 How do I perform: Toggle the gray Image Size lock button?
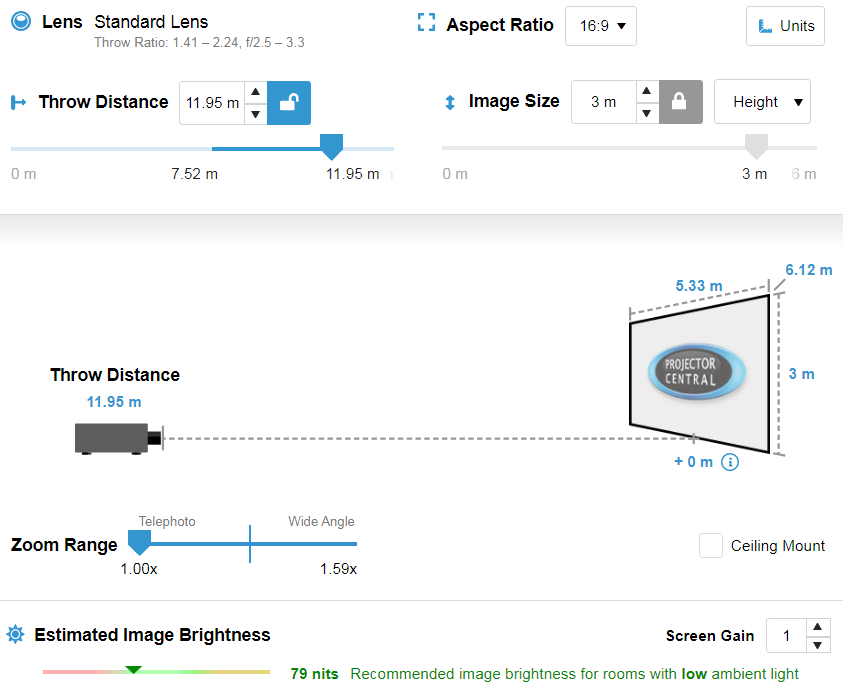(681, 102)
